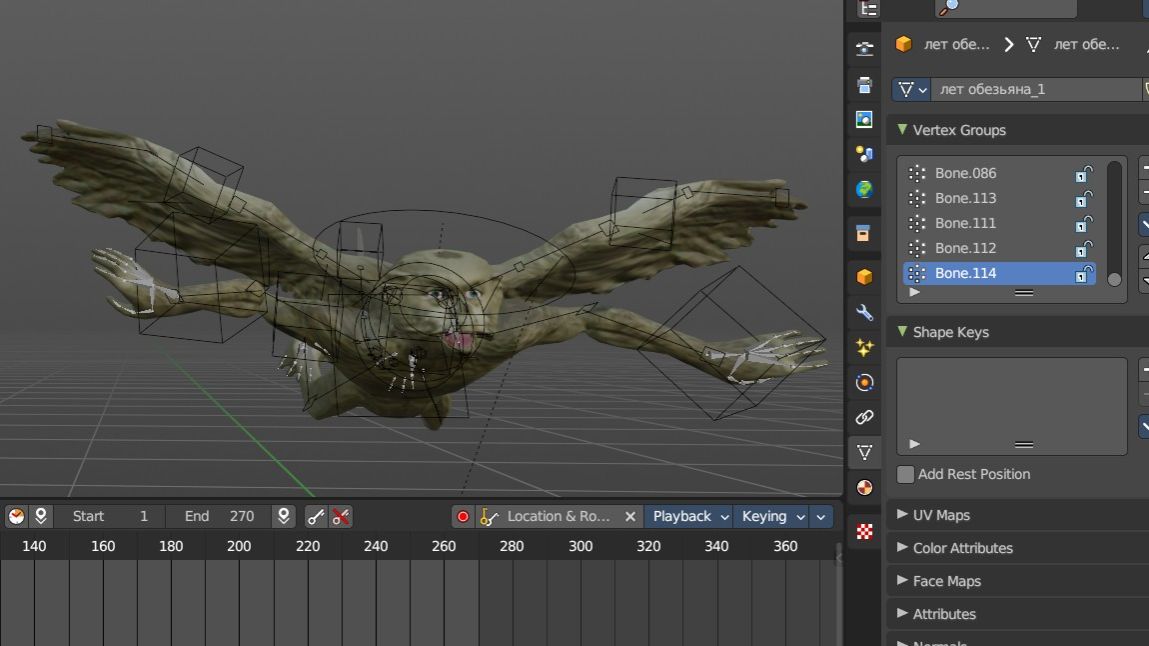Open the Render properties tab
The height and width of the screenshot is (646, 1149).
coord(865,49)
